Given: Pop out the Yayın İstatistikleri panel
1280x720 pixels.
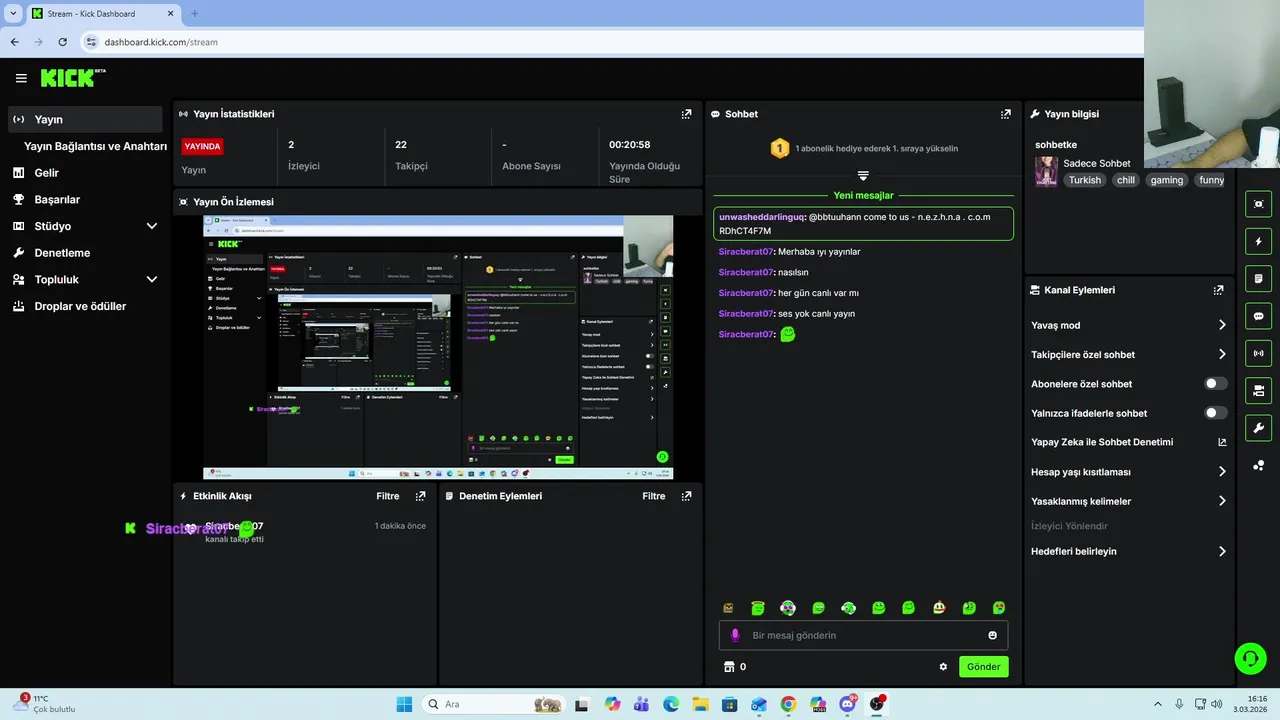Looking at the screenshot, I should point(686,114).
